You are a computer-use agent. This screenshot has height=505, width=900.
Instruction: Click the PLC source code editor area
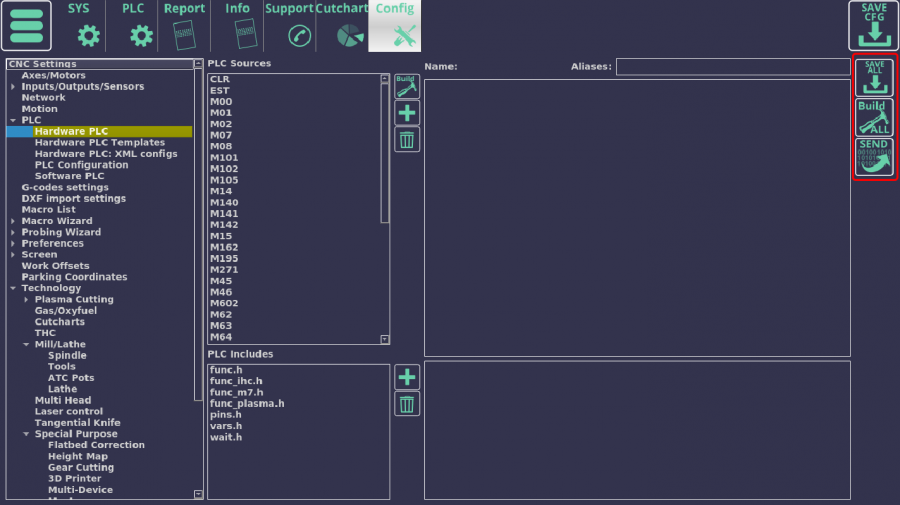[x=637, y=218]
